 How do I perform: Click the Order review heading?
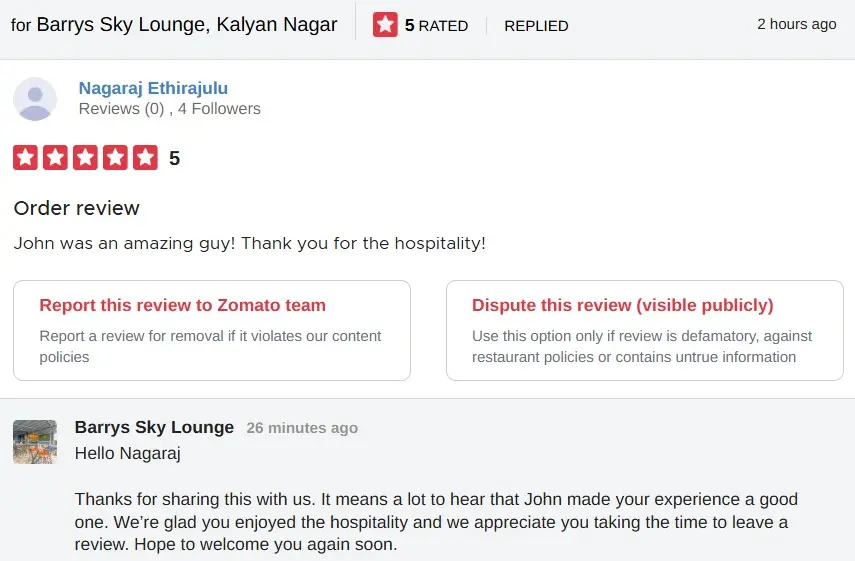(76, 208)
